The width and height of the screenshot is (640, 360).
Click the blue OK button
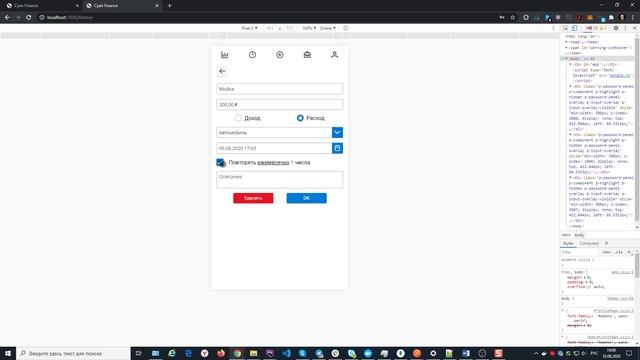tap(307, 198)
